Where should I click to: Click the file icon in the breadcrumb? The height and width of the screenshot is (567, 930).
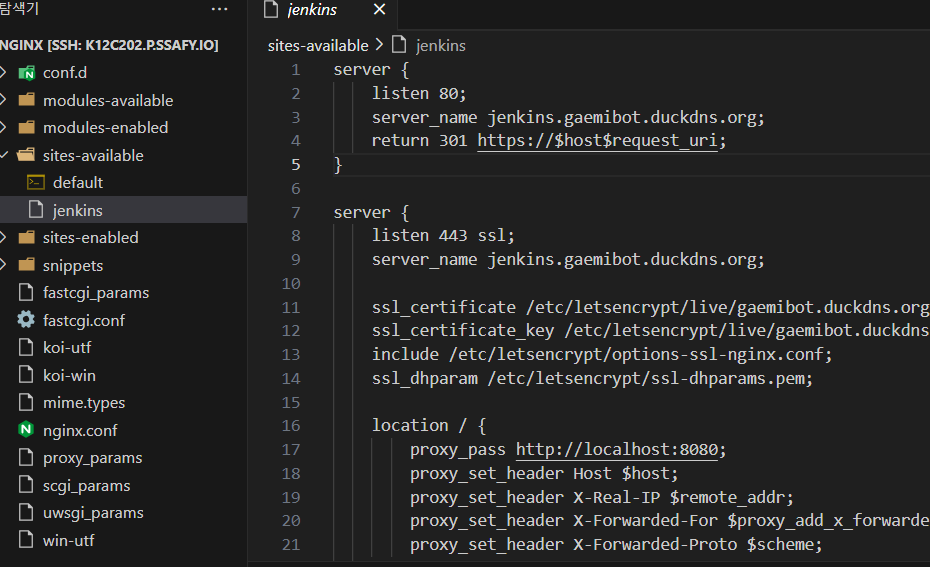click(x=399, y=44)
